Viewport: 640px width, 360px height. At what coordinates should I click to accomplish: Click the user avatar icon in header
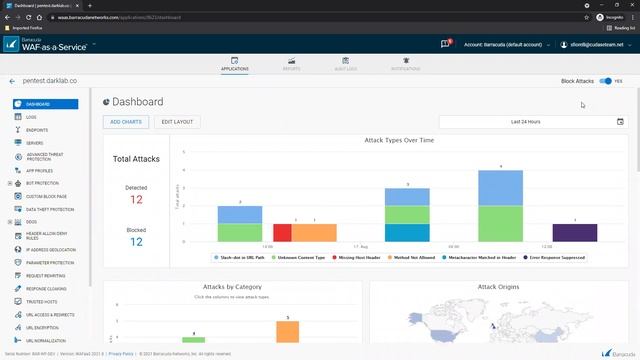pos(564,44)
